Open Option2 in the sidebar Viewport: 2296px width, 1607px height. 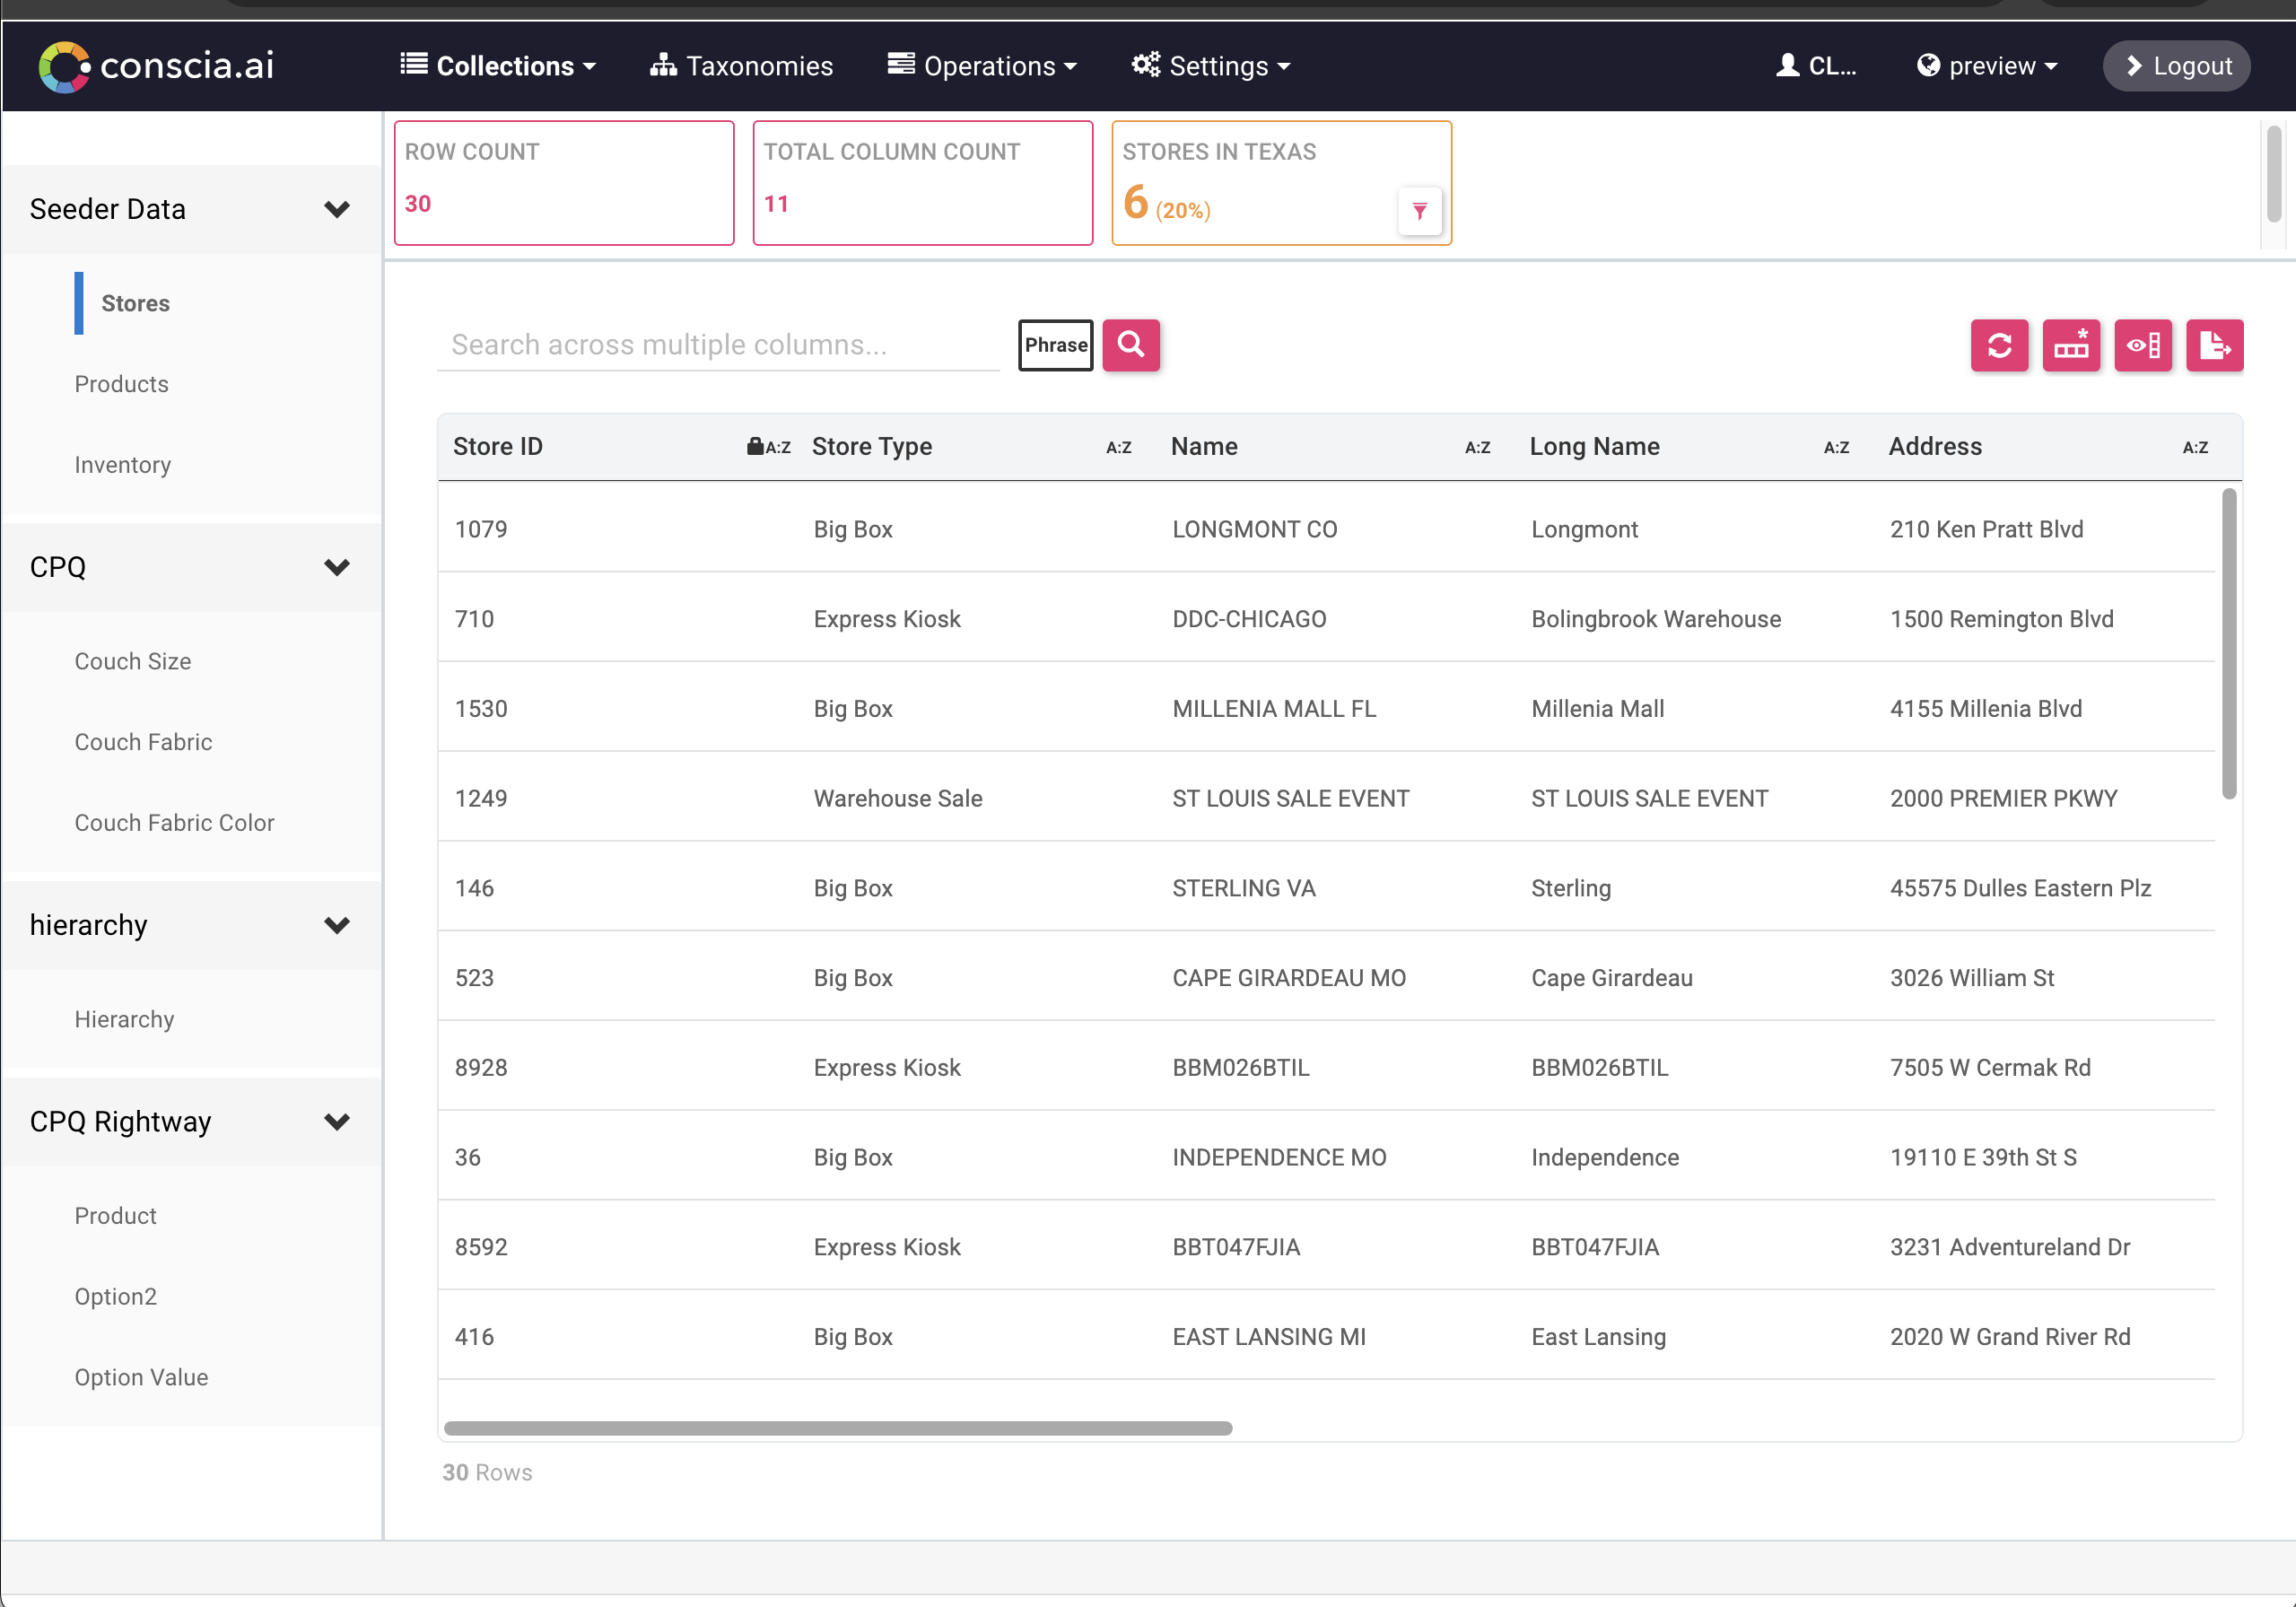(115, 1297)
